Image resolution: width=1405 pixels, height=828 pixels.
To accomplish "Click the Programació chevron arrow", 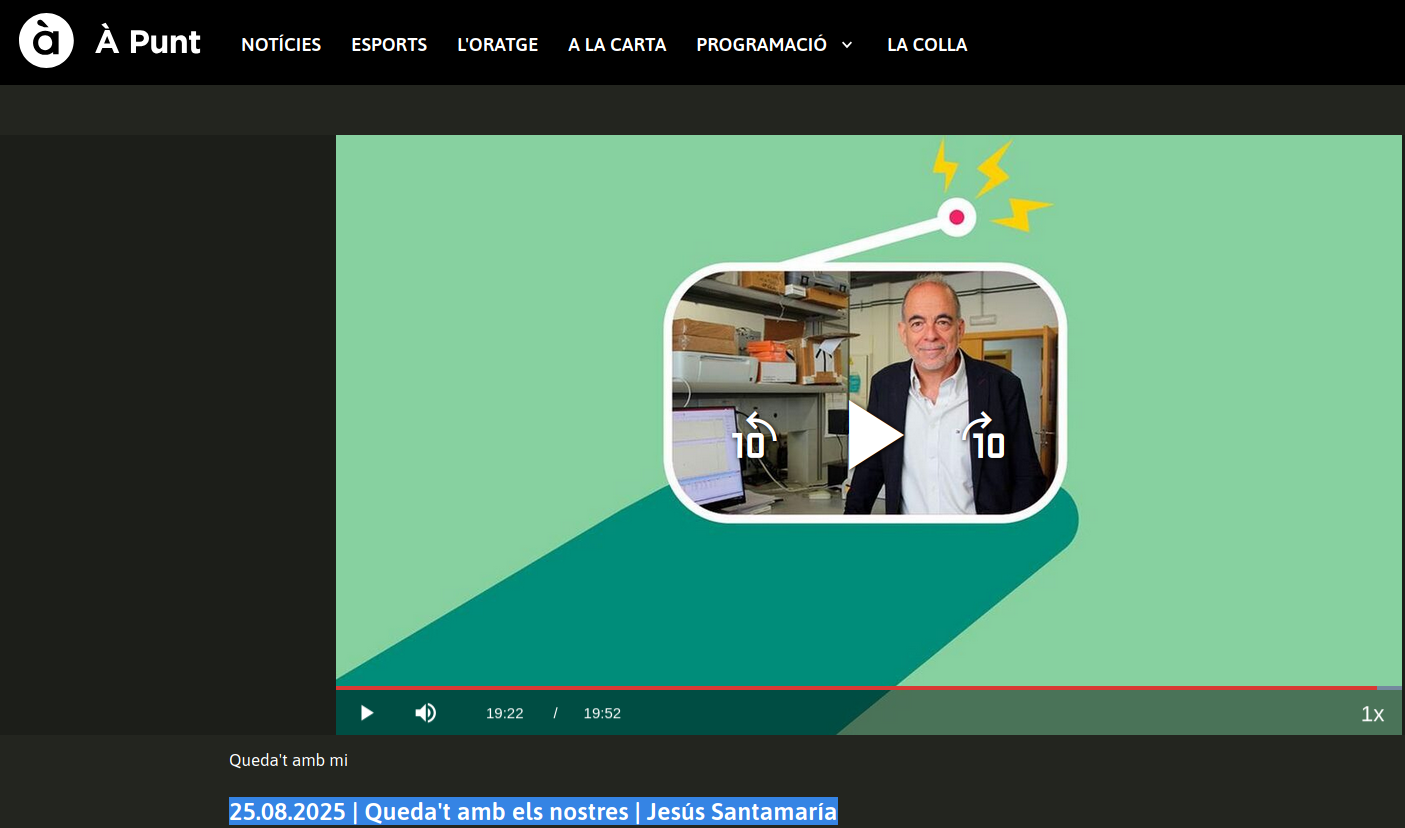I will [x=847, y=45].
